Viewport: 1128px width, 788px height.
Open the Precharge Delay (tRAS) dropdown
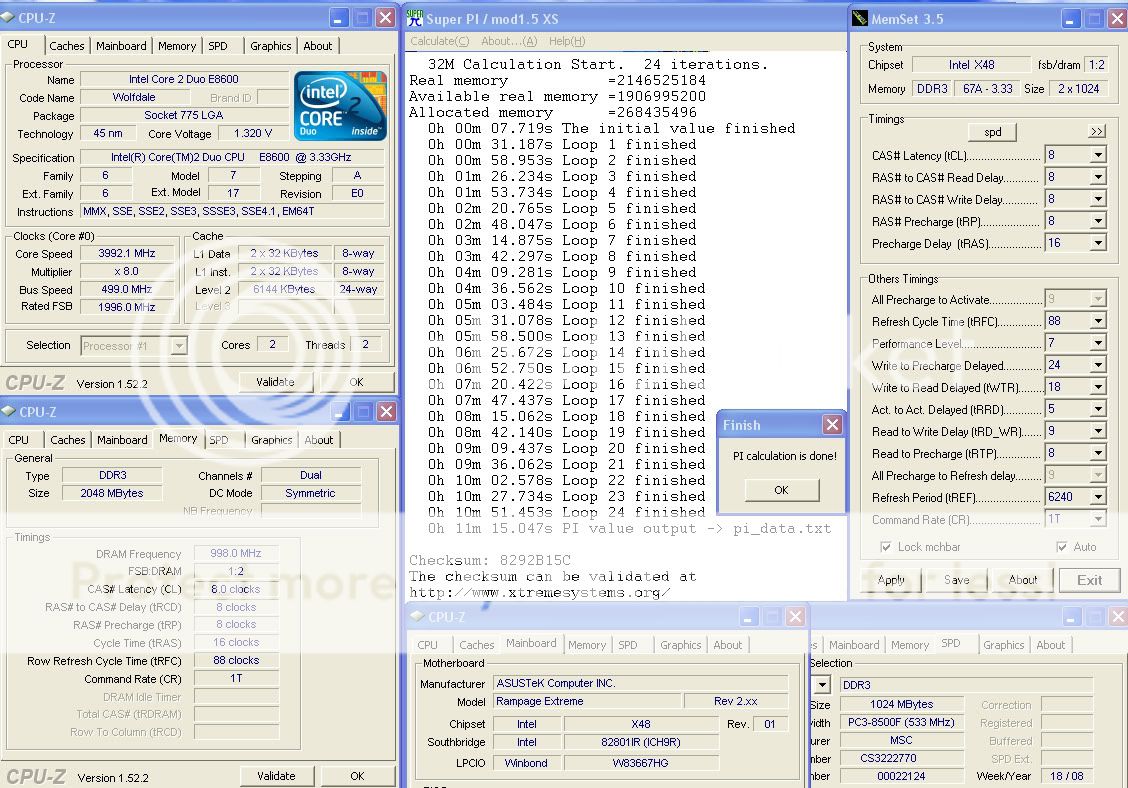click(x=1098, y=243)
